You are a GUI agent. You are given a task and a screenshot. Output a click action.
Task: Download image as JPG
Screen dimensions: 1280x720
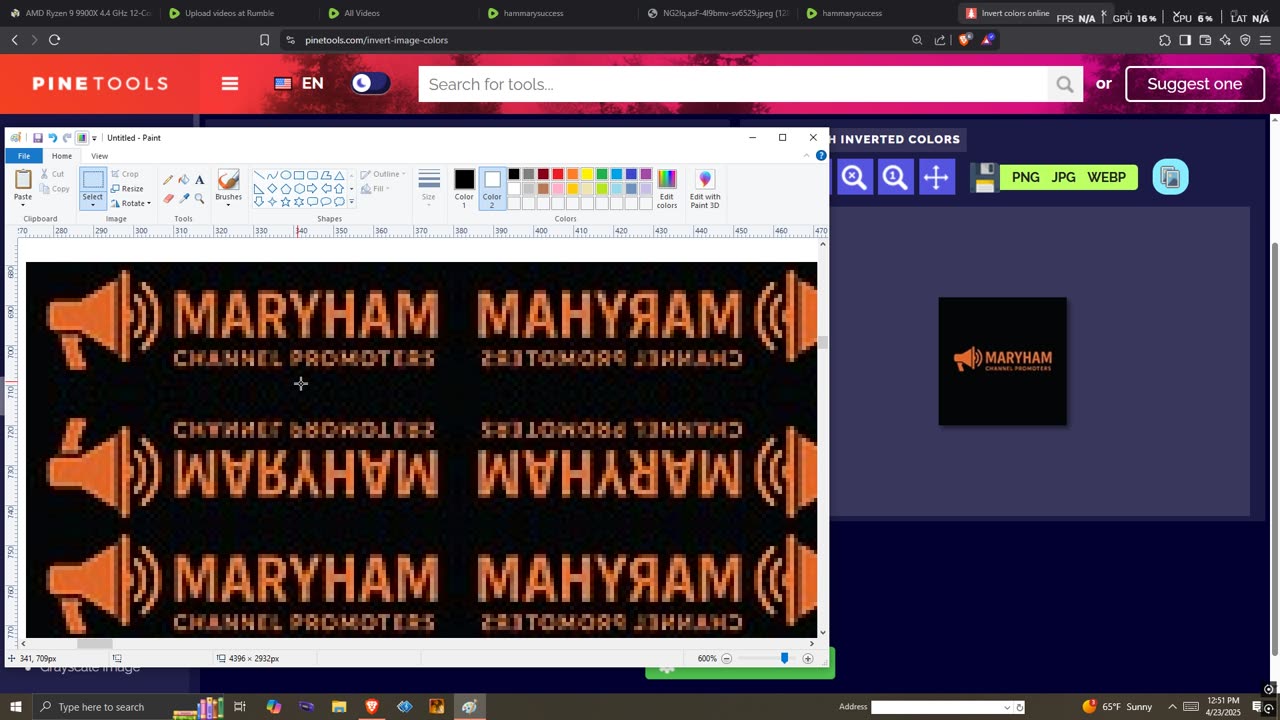point(1064,177)
